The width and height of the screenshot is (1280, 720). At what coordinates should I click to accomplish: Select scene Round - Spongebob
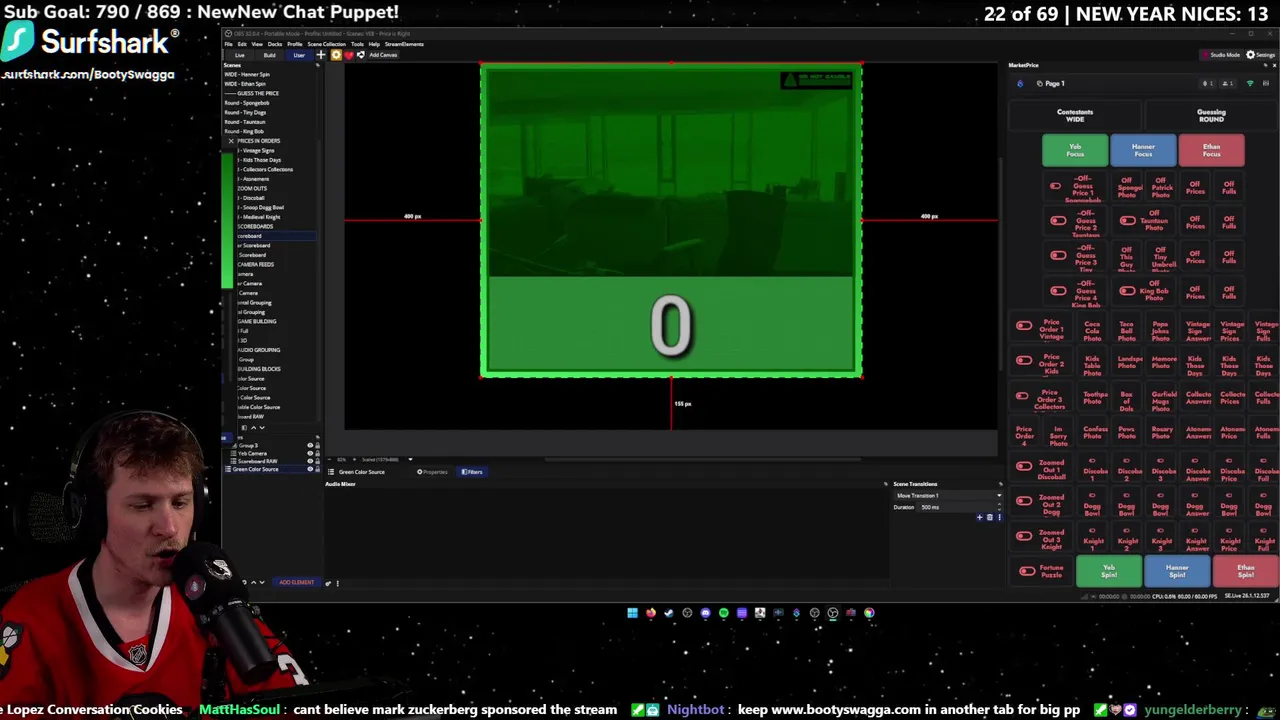[247, 103]
